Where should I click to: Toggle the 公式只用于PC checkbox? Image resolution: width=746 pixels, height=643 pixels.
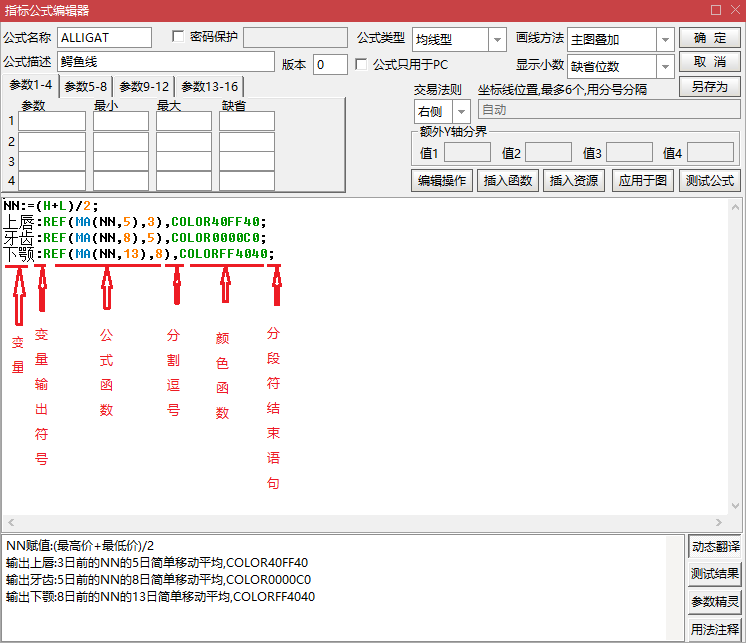tap(362, 64)
